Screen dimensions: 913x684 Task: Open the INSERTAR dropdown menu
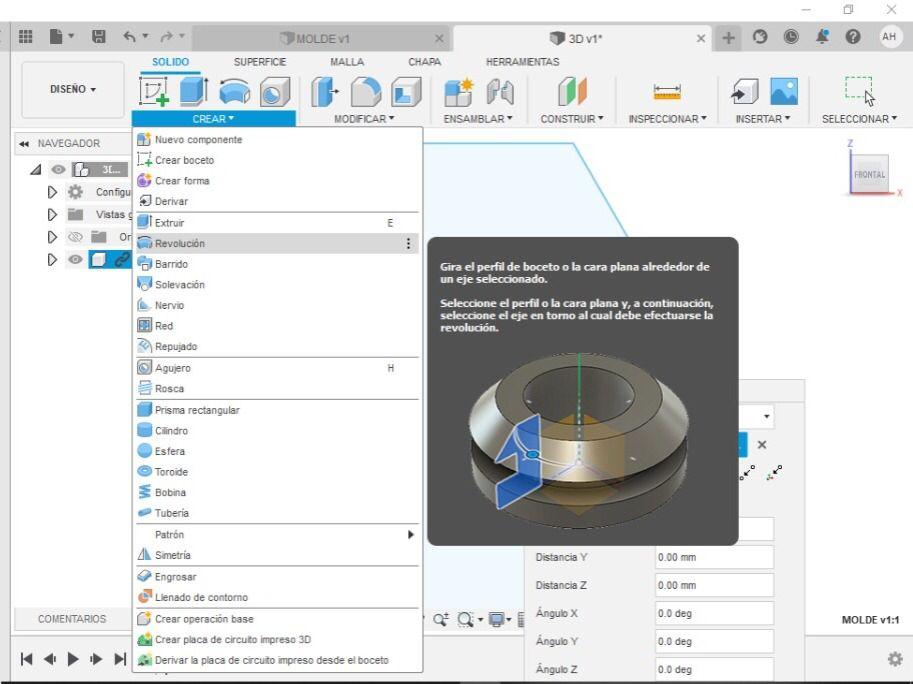(x=763, y=119)
